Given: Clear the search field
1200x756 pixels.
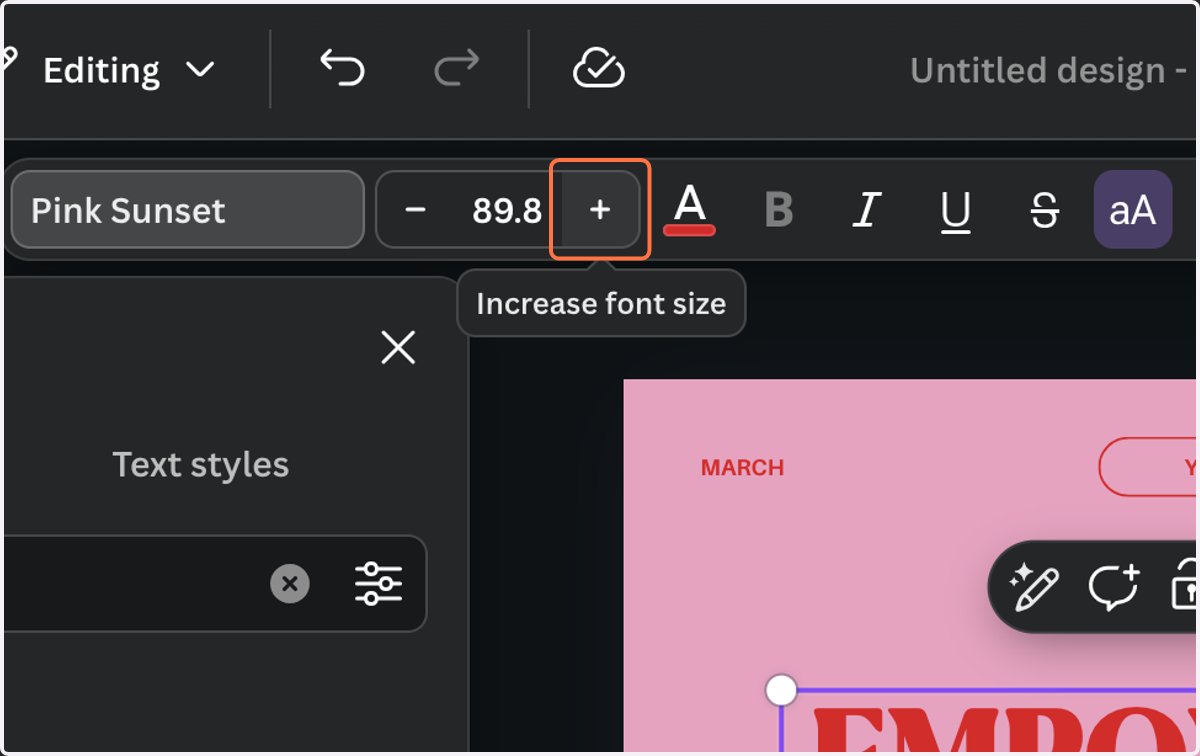Looking at the screenshot, I should point(290,583).
